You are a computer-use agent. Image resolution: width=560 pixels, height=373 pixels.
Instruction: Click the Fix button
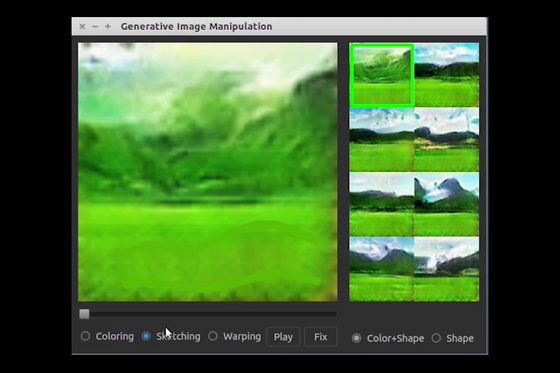coord(320,337)
